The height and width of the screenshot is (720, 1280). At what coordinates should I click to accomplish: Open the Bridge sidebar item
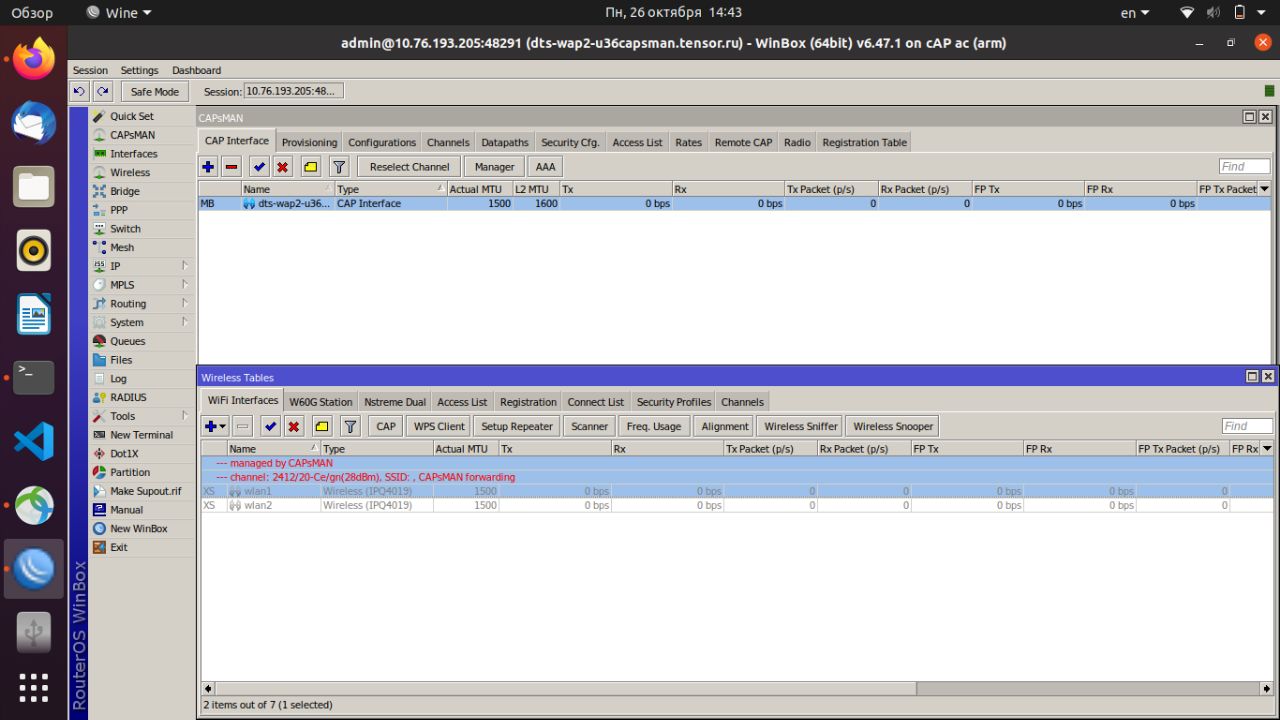coord(125,191)
